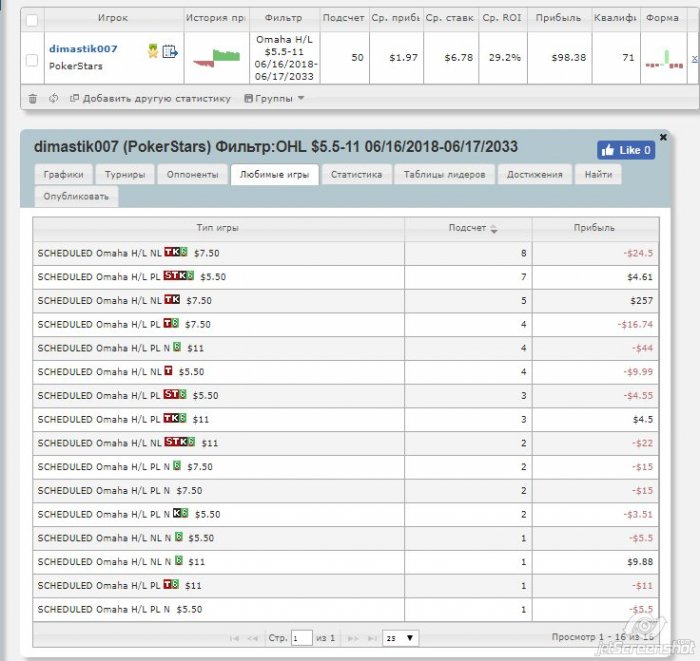Viewport: 700px width, 661px height.
Task: Click the TK badge in NL $7.50 row
Action: tap(172, 299)
